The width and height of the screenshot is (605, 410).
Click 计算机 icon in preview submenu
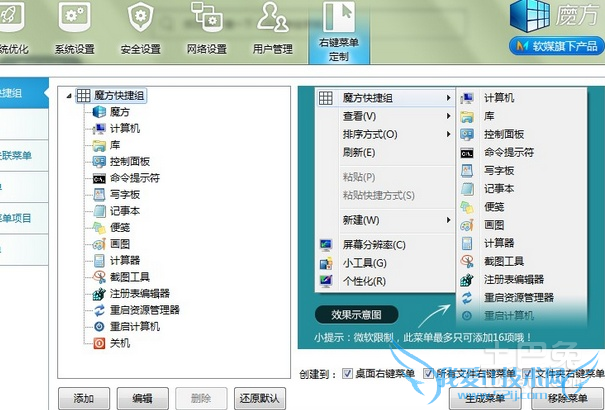coord(467,98)
